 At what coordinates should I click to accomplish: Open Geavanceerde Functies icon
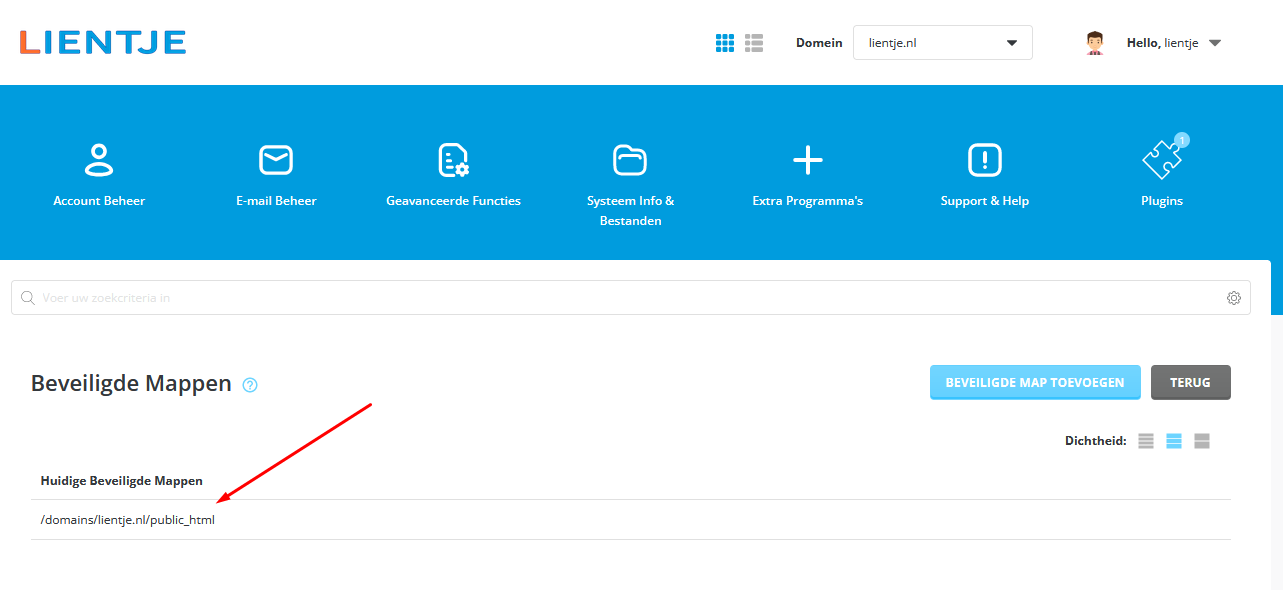[453, 160]
